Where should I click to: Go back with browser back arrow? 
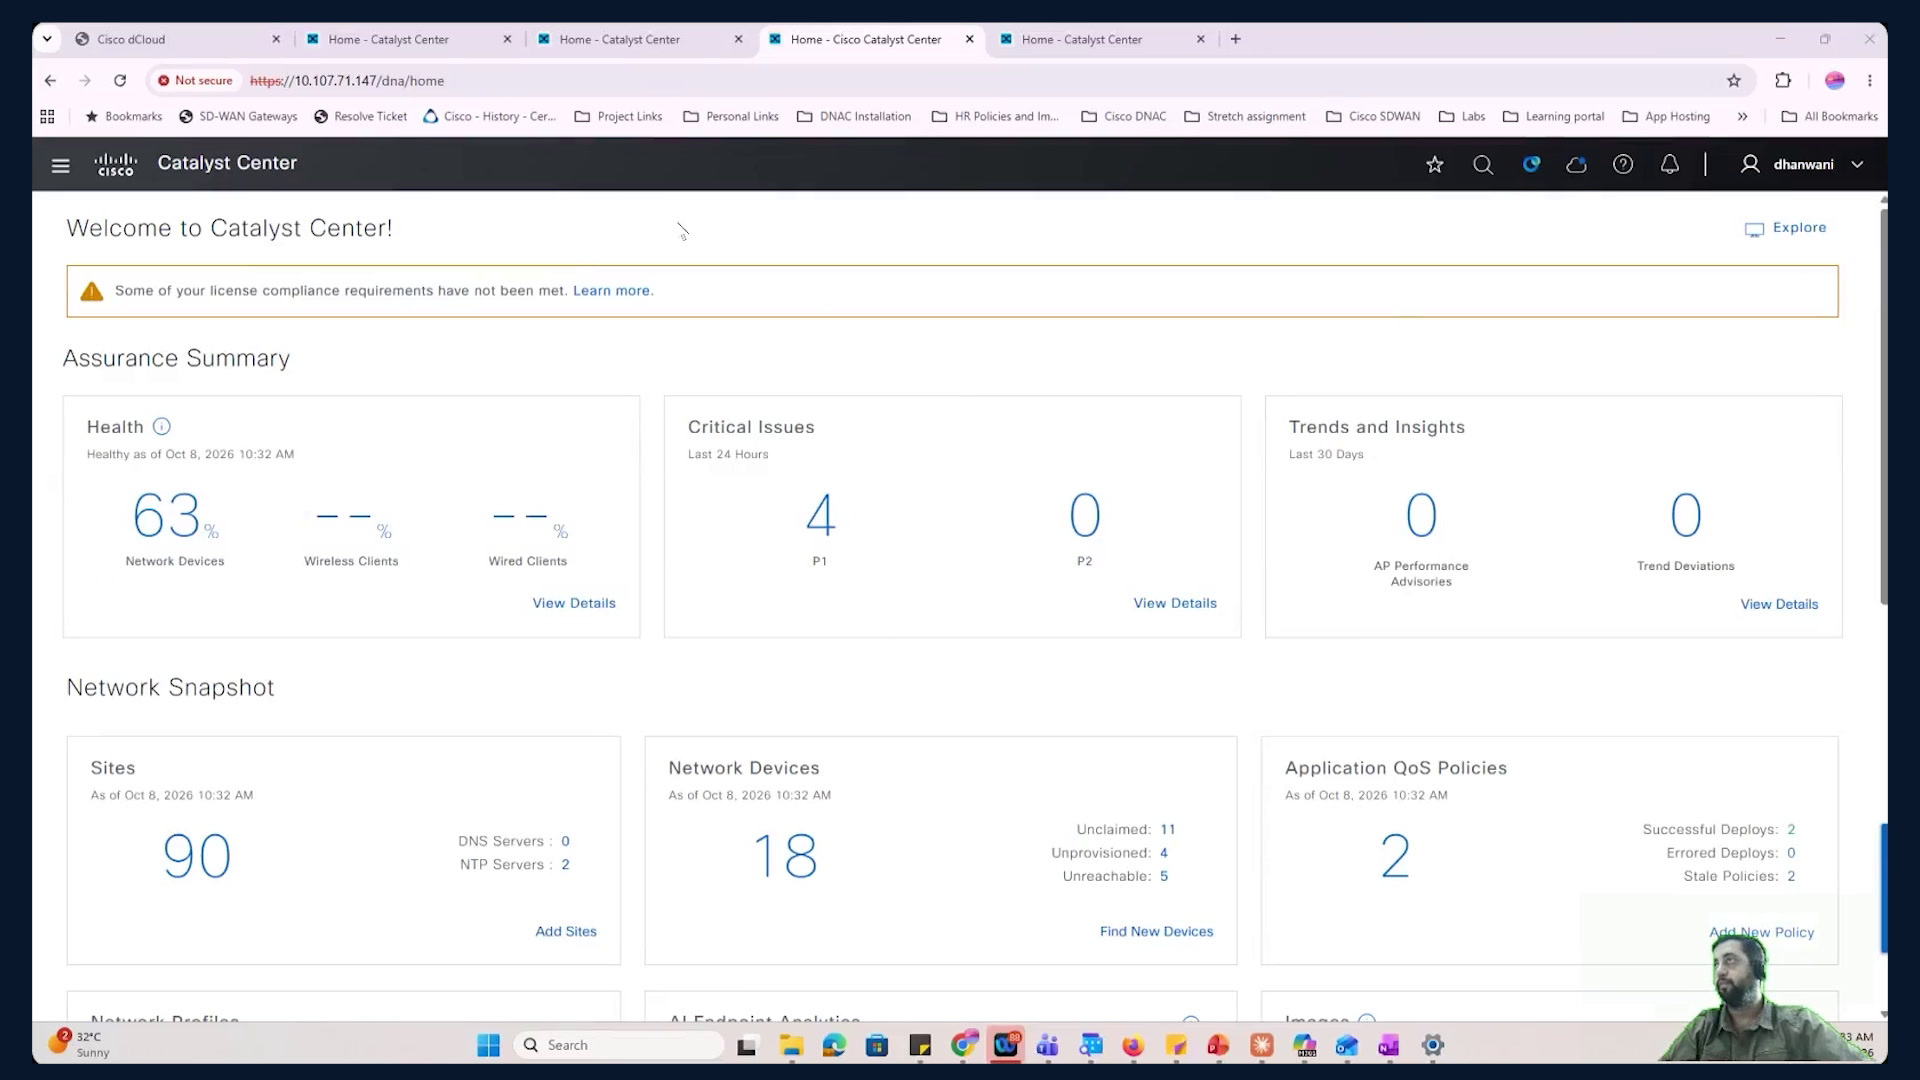pyautogui.click(x=50, y=81)
